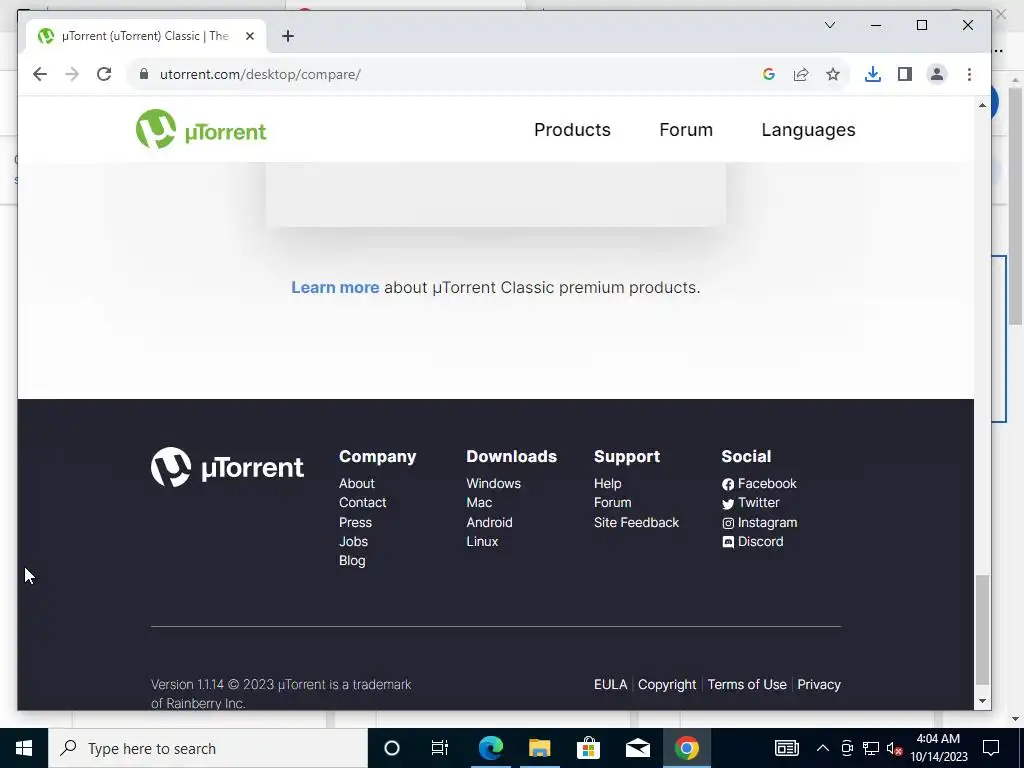Click Chrome icon in taskbar
Image resolution: width=1024 pixels, height=768 pixels.
pyautogui.click(x=686, y=748)
